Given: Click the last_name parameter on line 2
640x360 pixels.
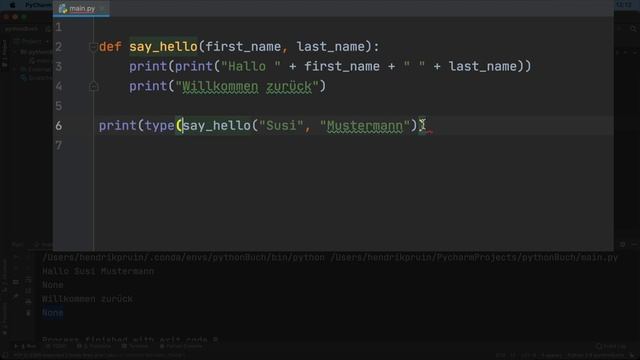Looking at the screenshot, I should coord(331,47).
